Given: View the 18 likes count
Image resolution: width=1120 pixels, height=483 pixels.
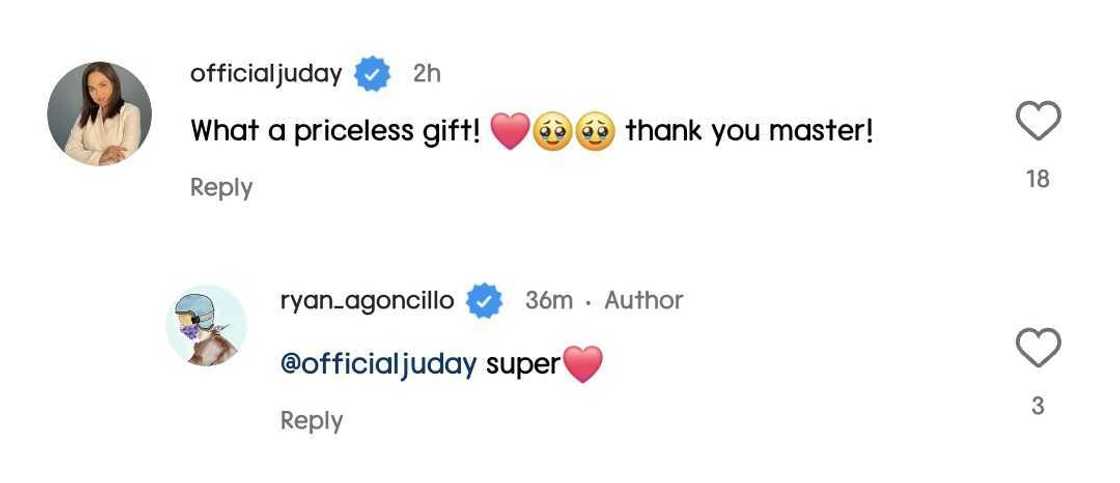Looking at the screenshot, I should tap(1037, 179).
